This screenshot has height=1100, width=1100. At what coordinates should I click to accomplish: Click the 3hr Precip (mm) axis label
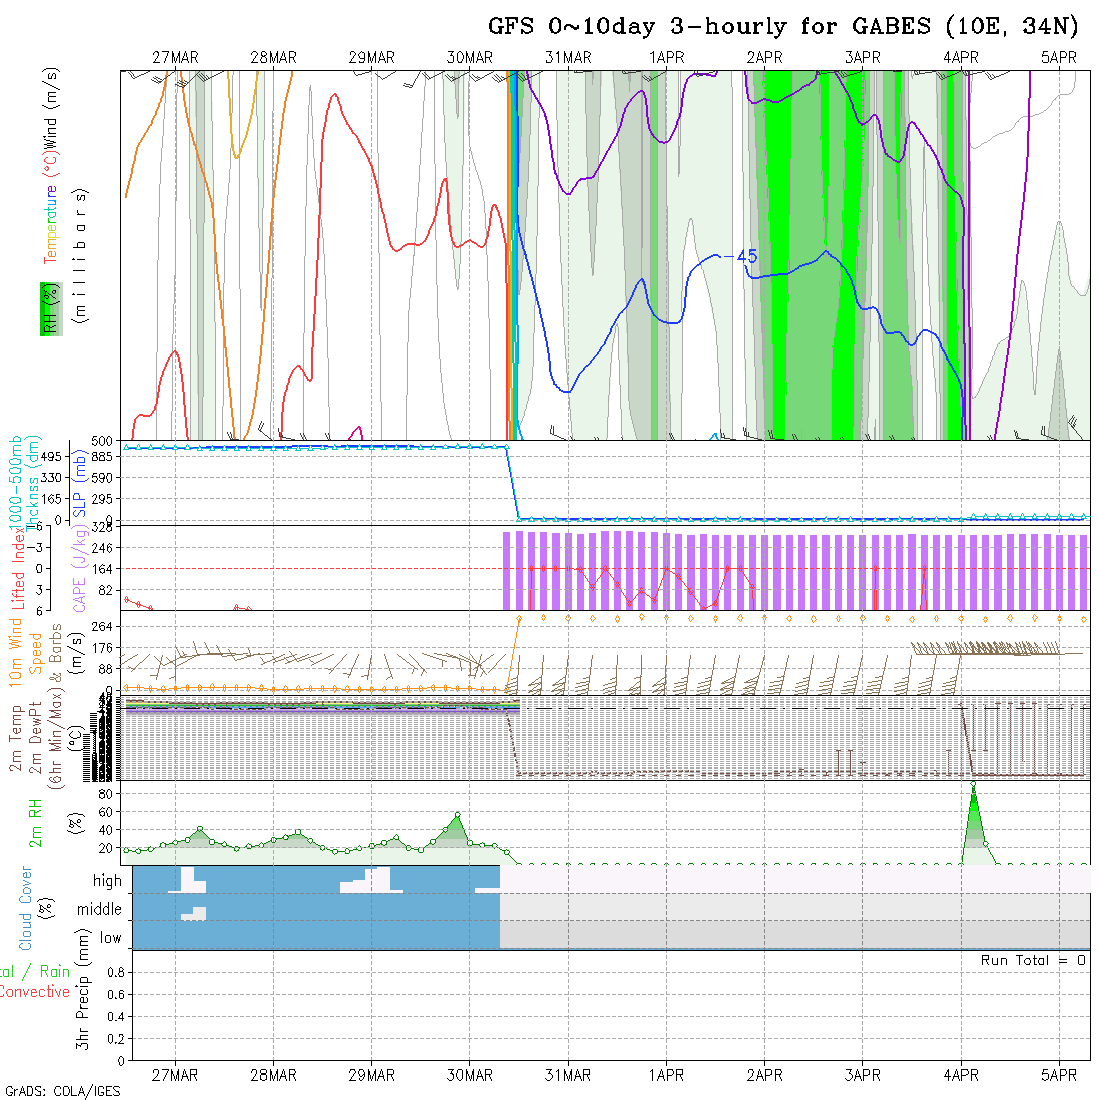pos(86,1004)
